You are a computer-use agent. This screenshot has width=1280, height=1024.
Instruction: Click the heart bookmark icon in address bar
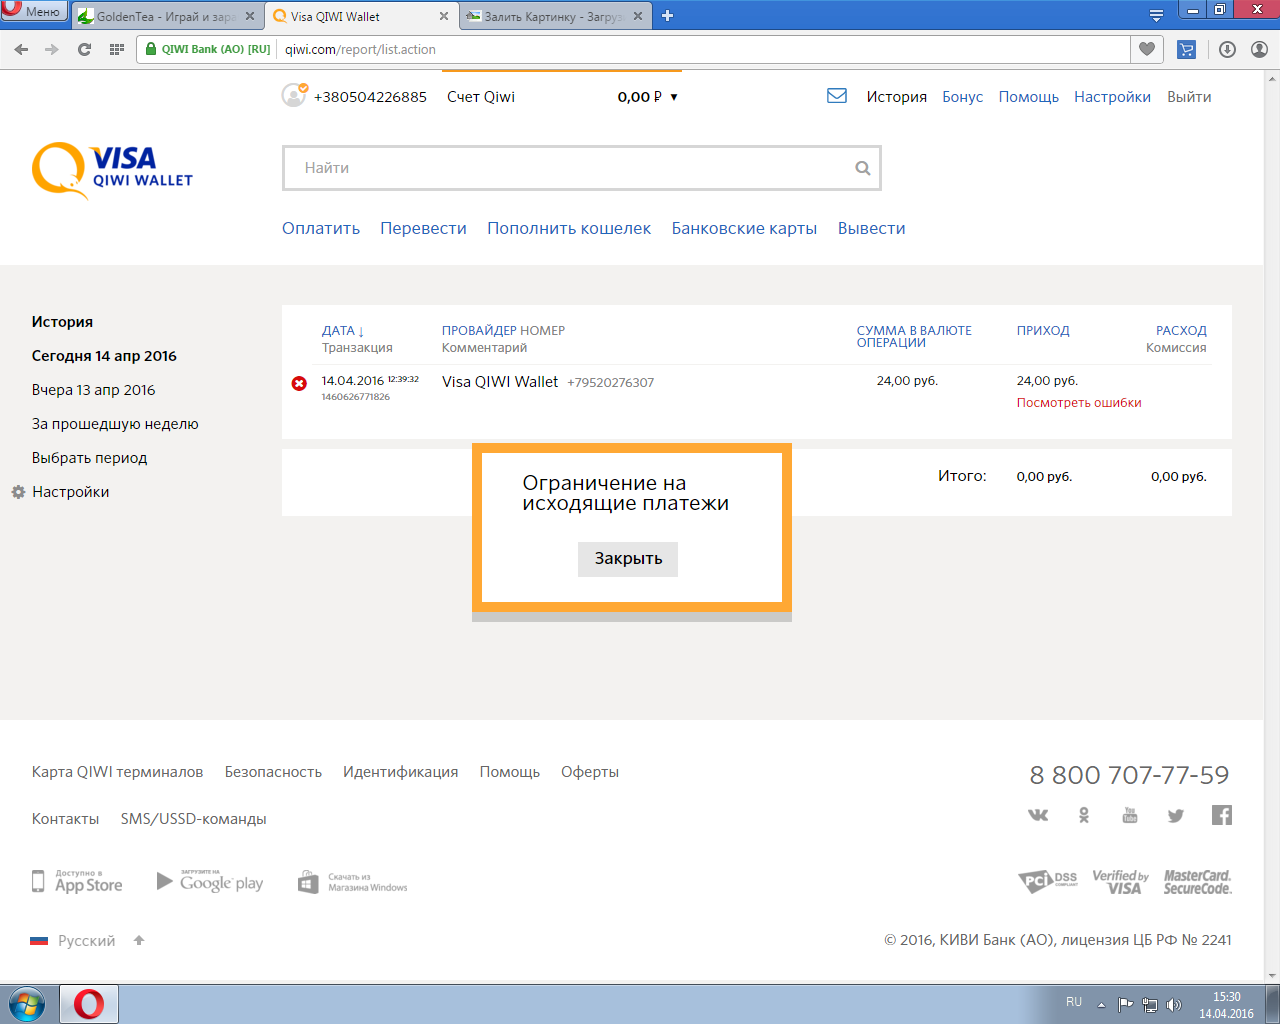tap(1147, 49)
